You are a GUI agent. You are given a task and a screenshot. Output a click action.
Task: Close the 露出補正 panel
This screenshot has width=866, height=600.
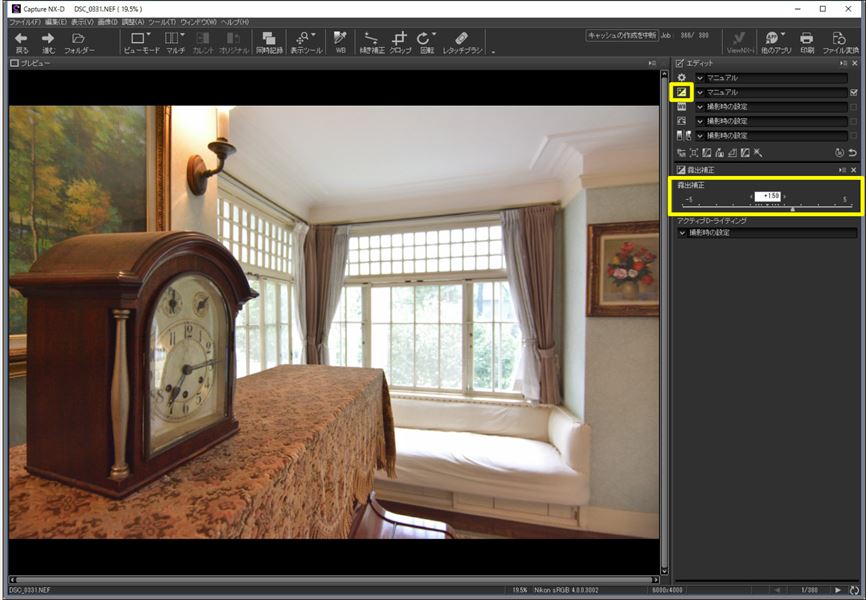pos(854,170)
